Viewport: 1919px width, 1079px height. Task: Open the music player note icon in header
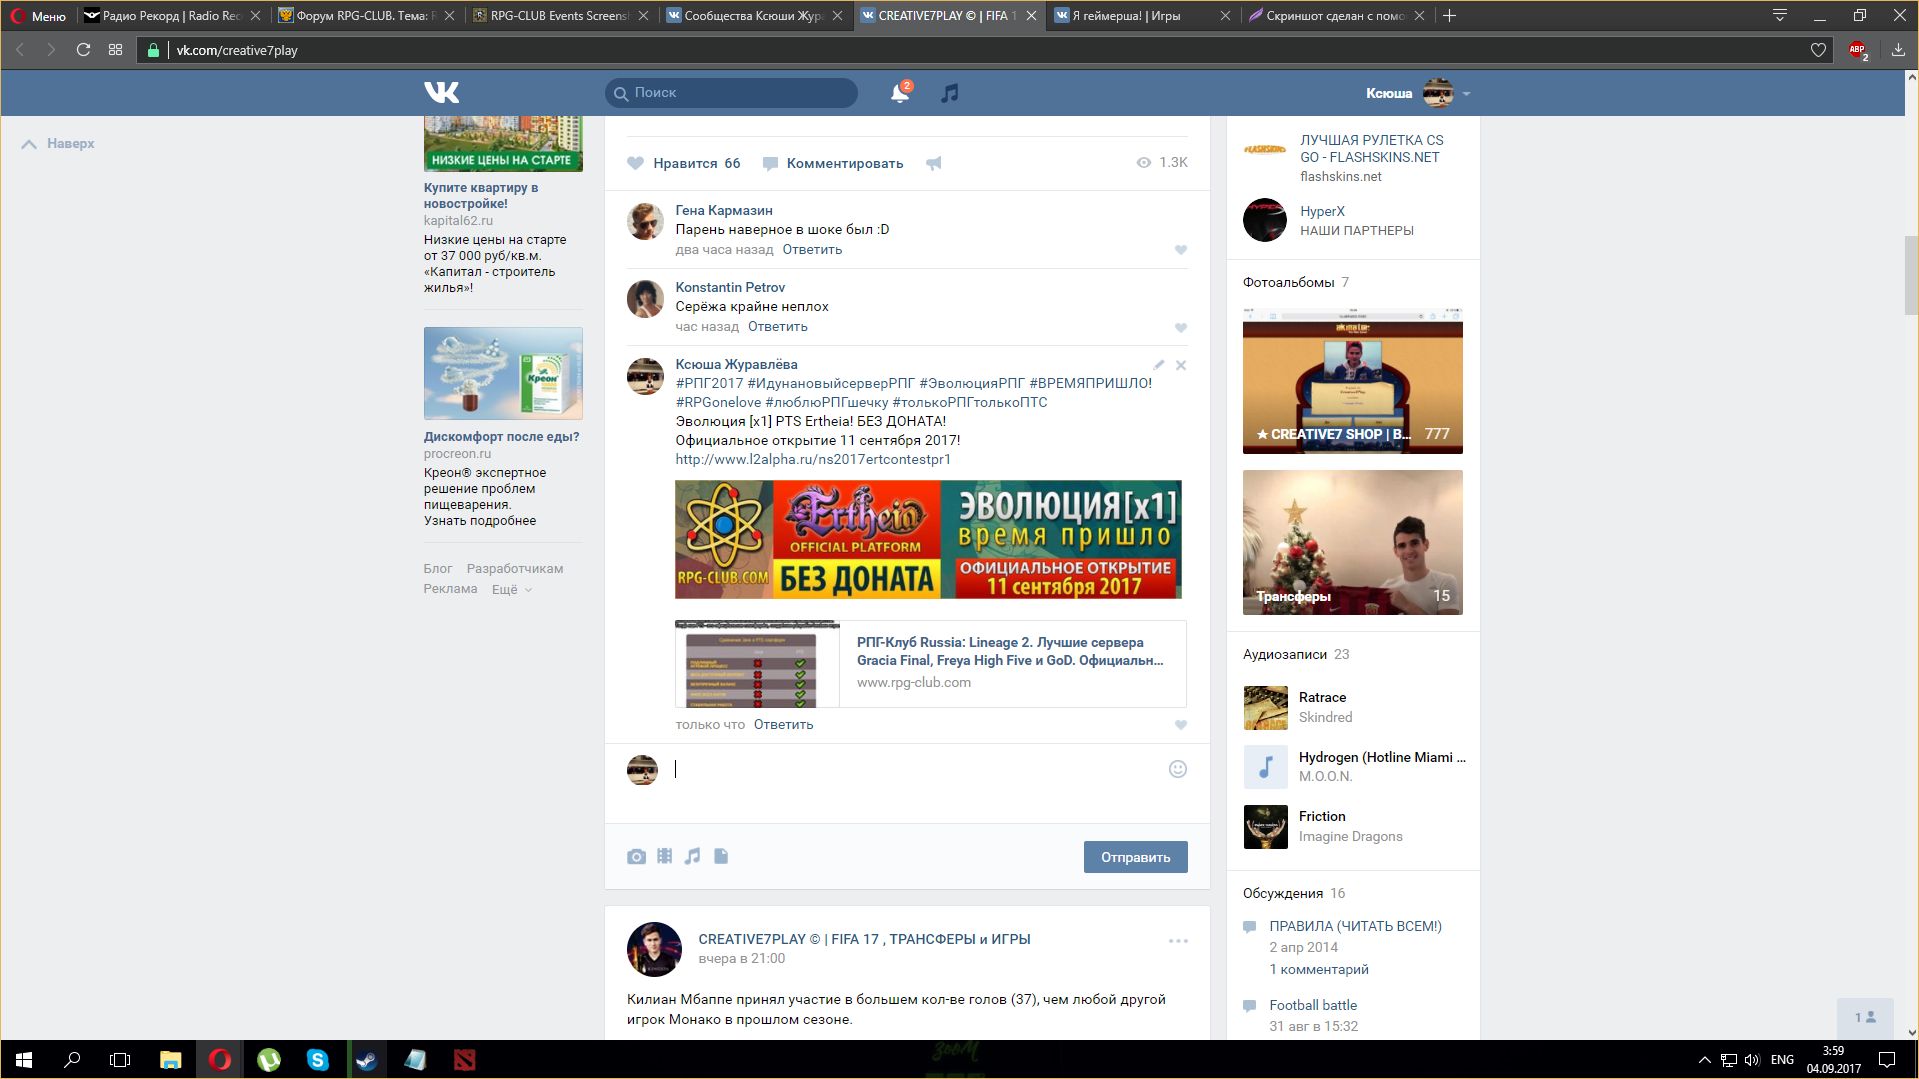(950, 93)
